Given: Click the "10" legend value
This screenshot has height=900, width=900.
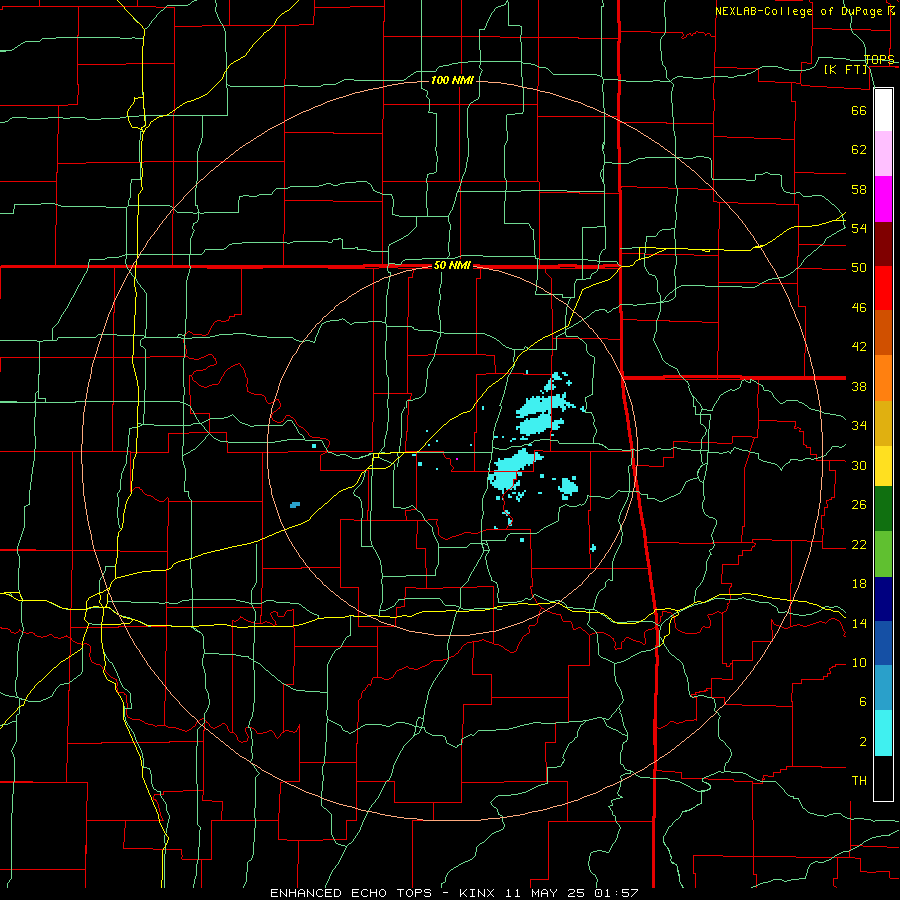Looking at the screenshot, I should (859, 663).
